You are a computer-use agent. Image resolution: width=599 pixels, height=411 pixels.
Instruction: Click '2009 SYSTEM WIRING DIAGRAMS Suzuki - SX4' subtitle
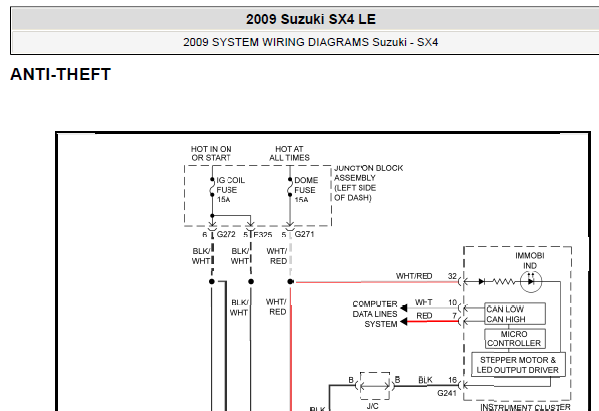pyautogui.click(x=310, y=42)
